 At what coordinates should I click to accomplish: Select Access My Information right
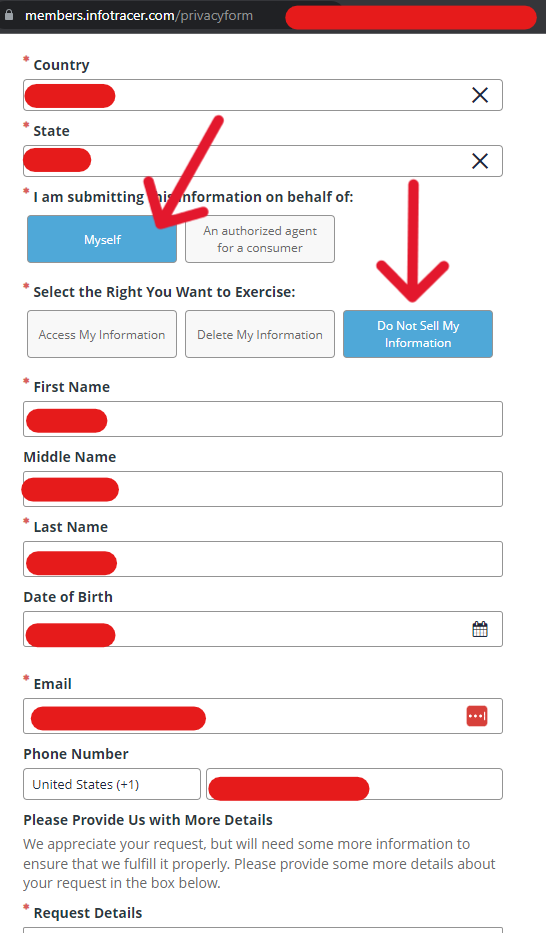102,334
